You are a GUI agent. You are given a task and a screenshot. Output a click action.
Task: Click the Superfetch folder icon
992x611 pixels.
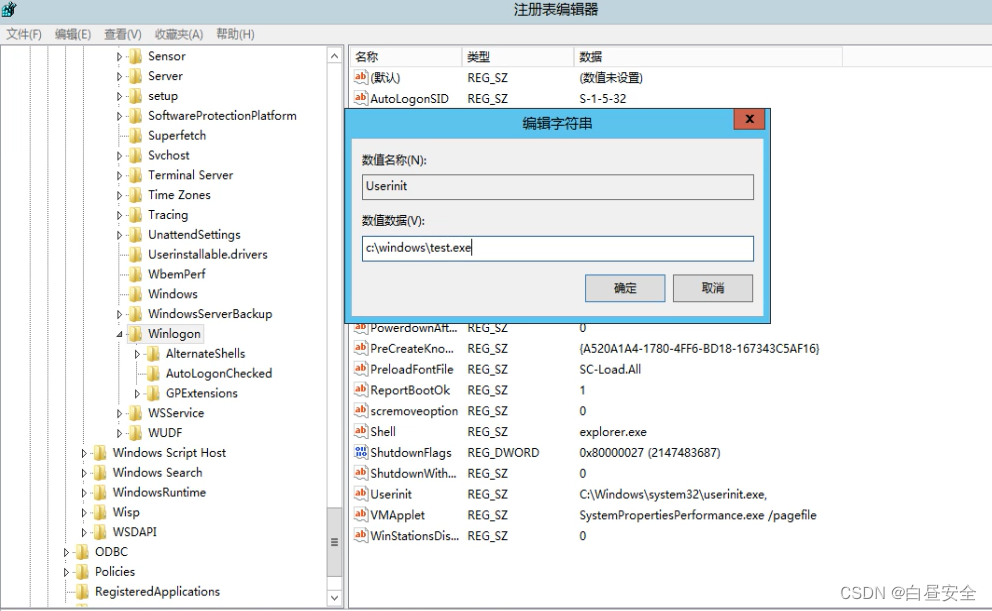[135, 135]
